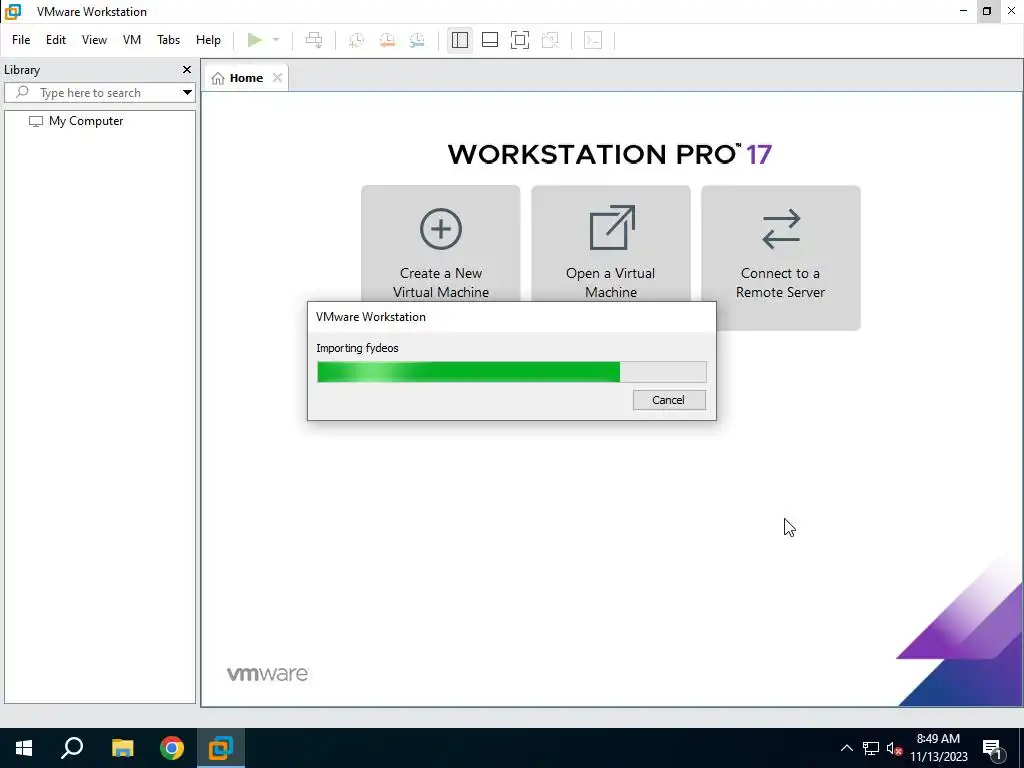Click the Importing fydeos progress bar

tap(511, 372)
